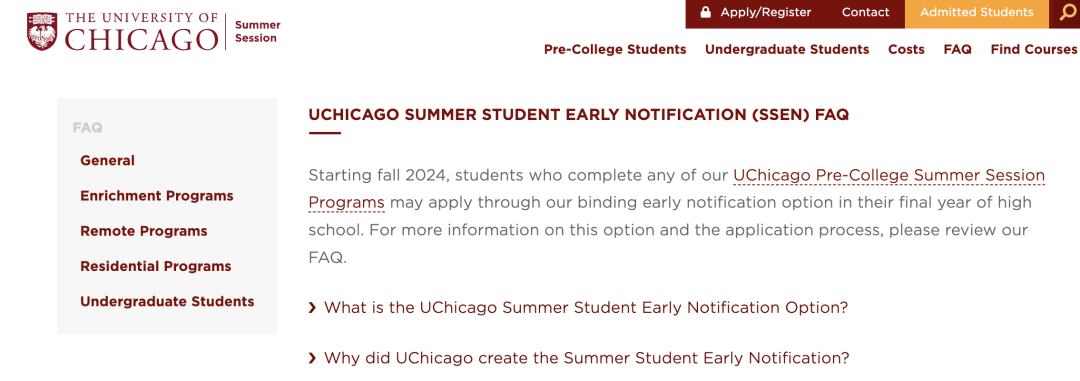Open Find Courses in navigation
This screenshot has height=381, width=1080.
[1033, 50]
